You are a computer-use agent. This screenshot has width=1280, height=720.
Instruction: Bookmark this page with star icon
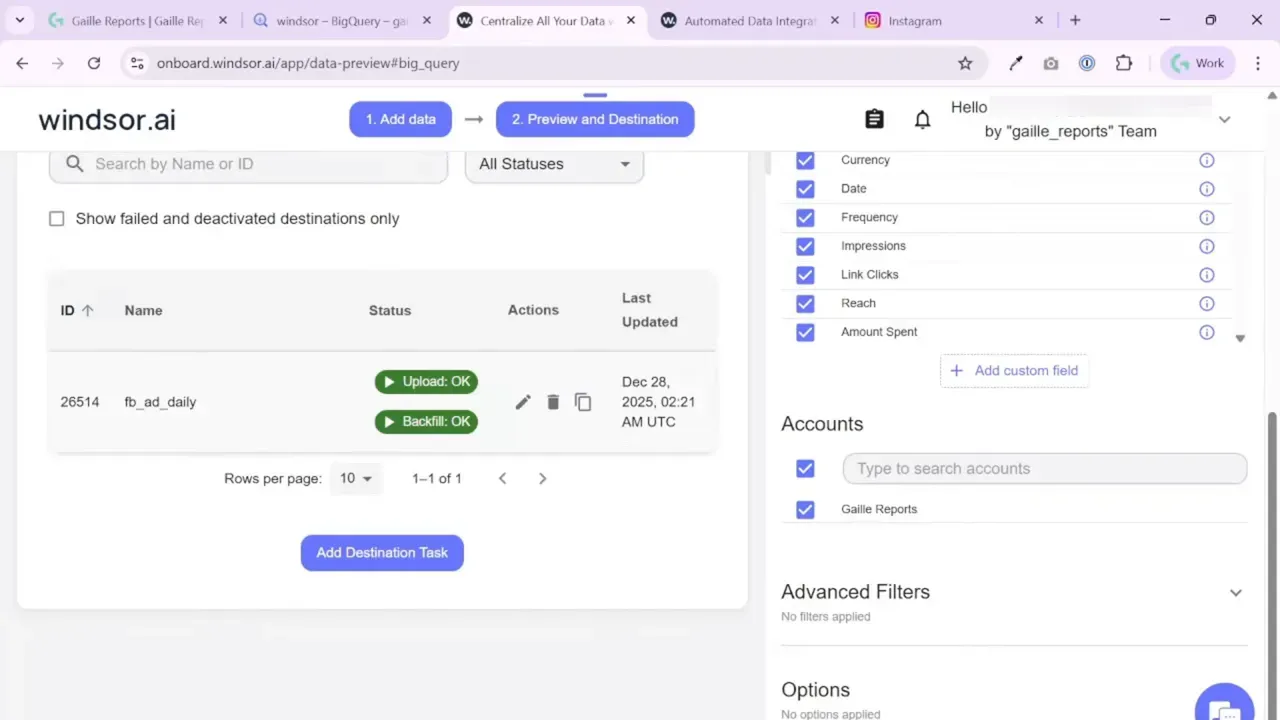tap(965, 63)
